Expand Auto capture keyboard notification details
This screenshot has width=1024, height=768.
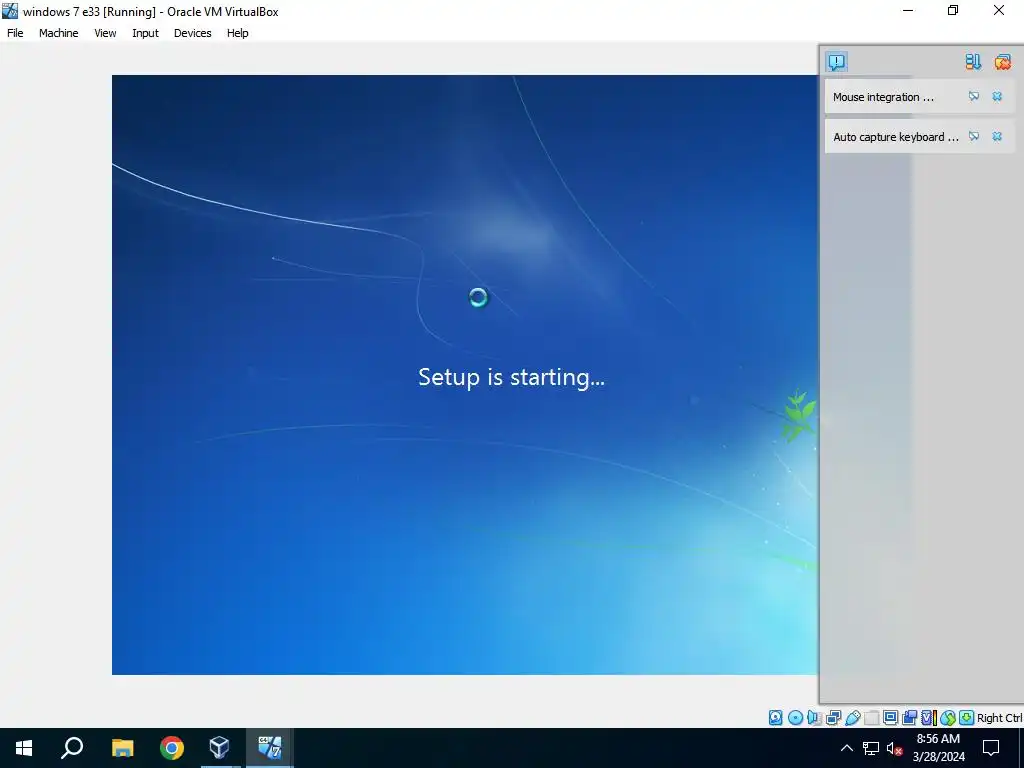click(974, 136)
